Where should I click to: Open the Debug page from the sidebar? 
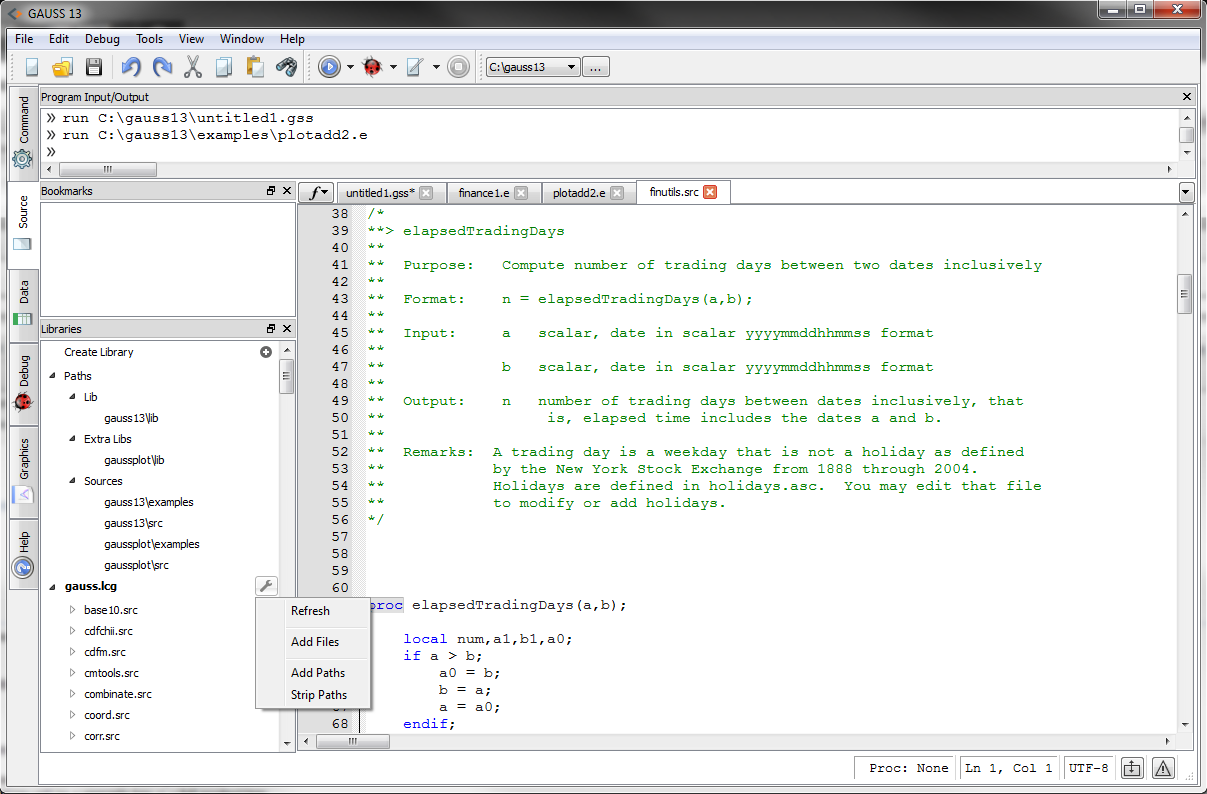coord(23,384)
